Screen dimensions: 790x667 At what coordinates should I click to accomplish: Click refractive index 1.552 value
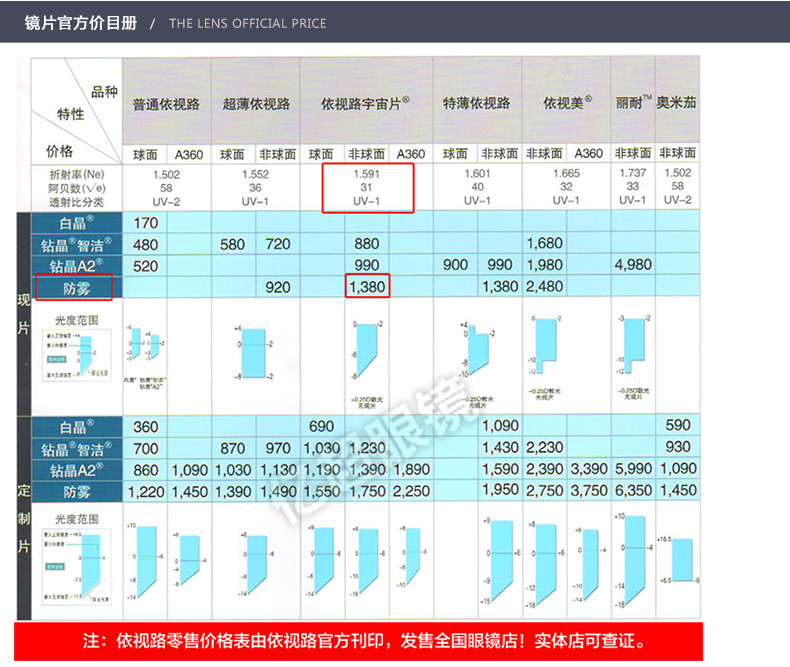(255, 174)
